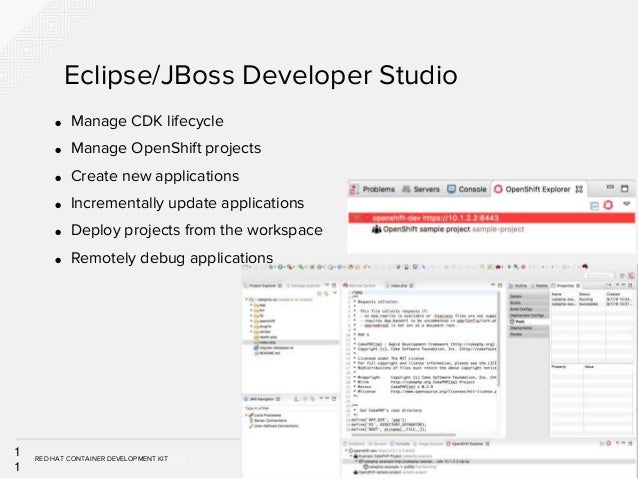
Task: Click the Created column header in Properties table
Action: (619, 294)
